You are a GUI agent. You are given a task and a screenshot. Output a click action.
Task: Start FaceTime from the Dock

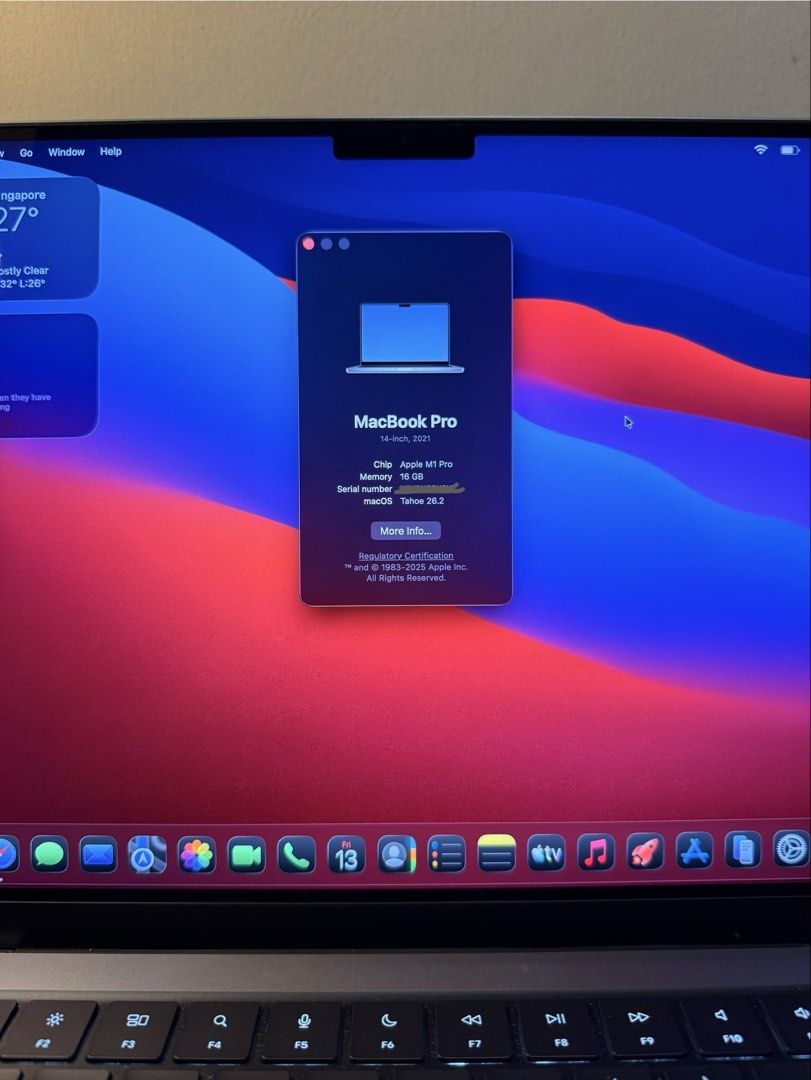point(247,855)
